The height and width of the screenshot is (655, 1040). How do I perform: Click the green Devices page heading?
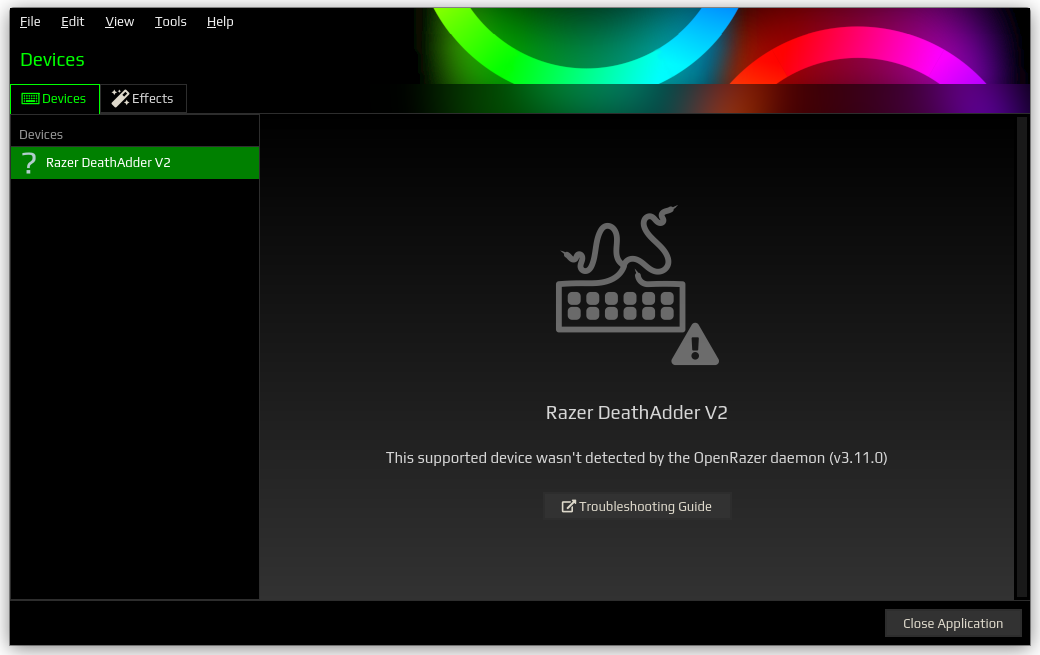[x=52, y=60]
